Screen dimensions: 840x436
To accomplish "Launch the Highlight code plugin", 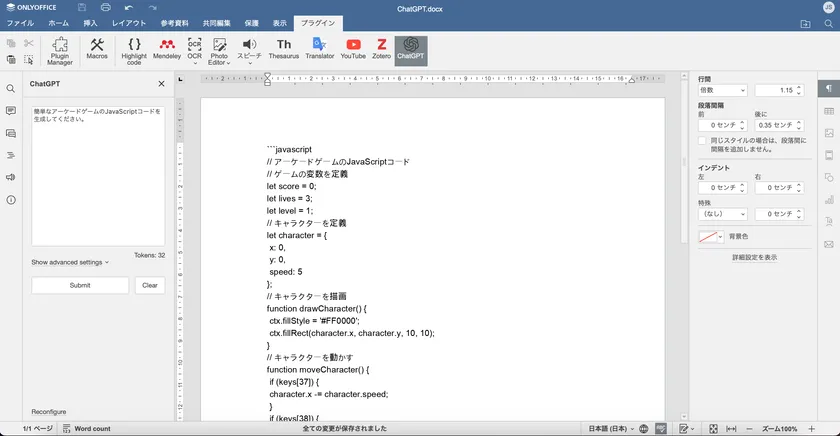I will [x=134, y=50].
